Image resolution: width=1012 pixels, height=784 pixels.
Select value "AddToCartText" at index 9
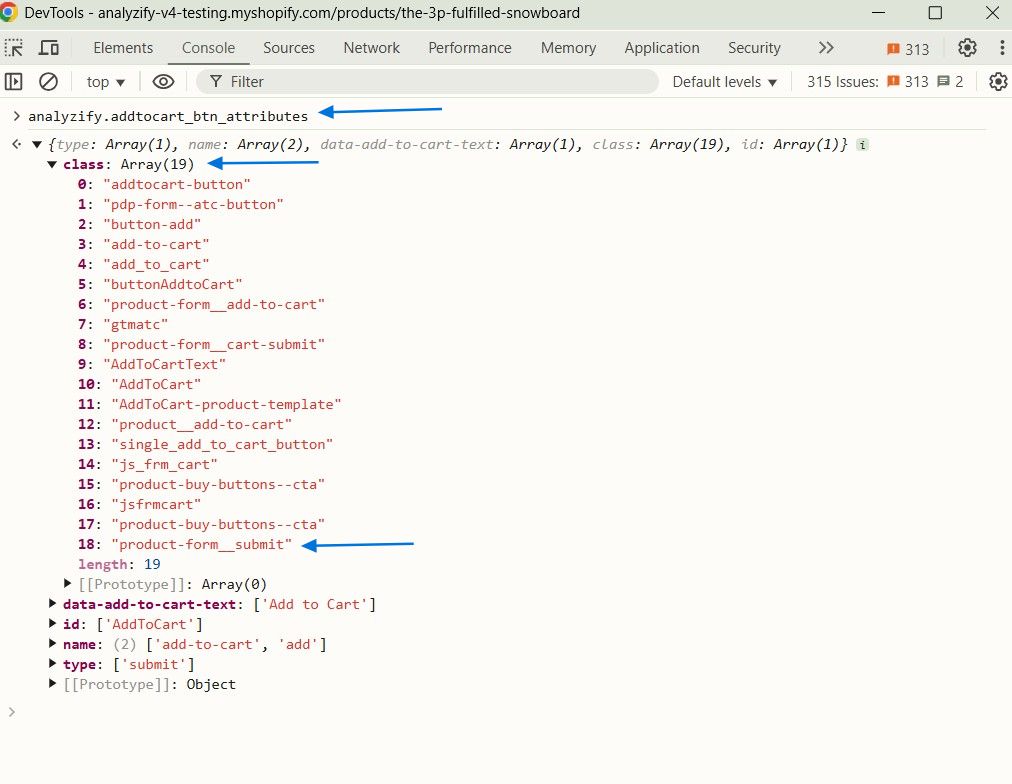pos(165,365)
